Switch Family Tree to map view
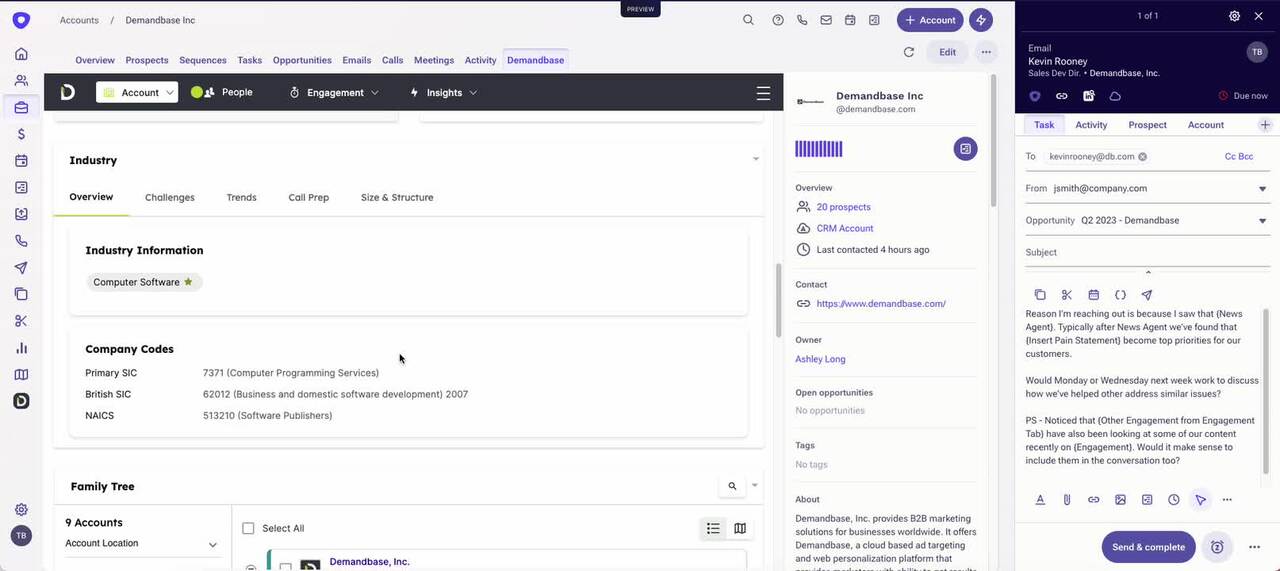This screenshot has height=571, width=1280. [x=740, y=528]
